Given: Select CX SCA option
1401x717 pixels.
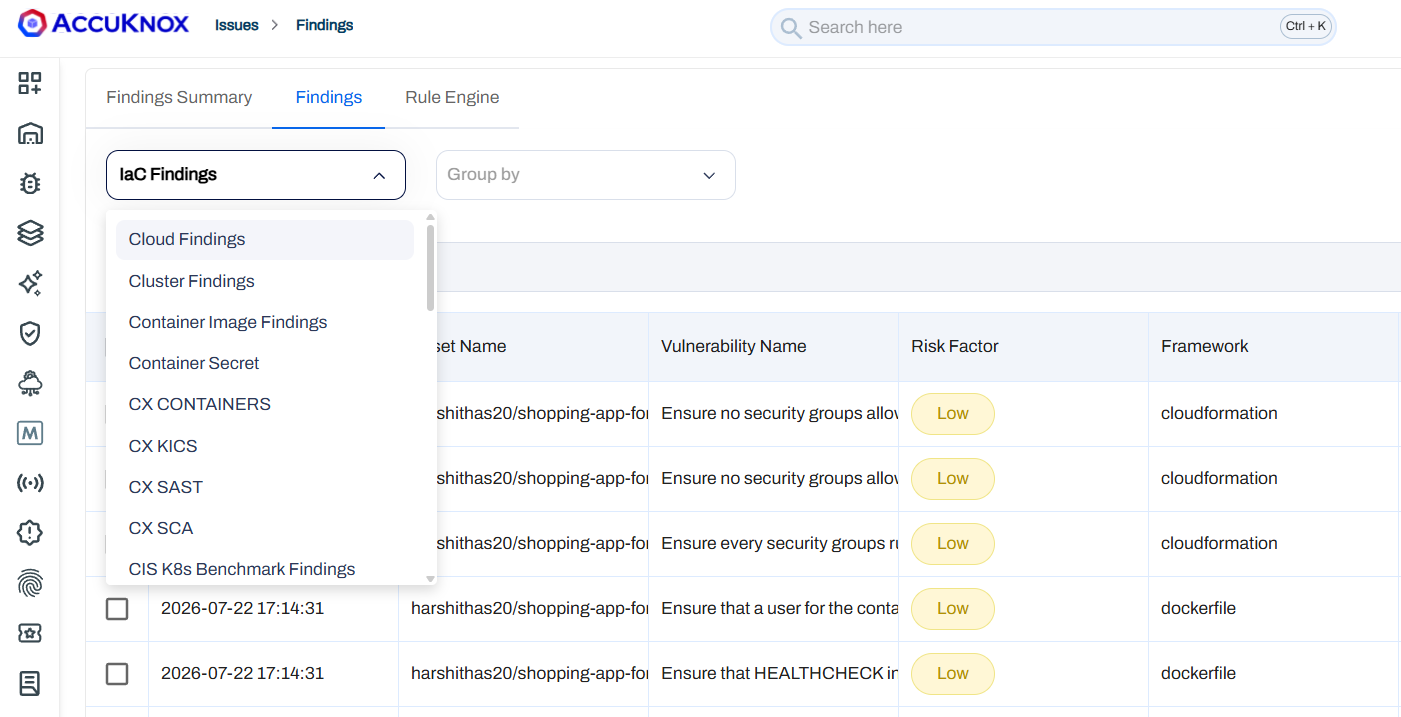Looking at the screenshot, I should click(x=265, y=528).
